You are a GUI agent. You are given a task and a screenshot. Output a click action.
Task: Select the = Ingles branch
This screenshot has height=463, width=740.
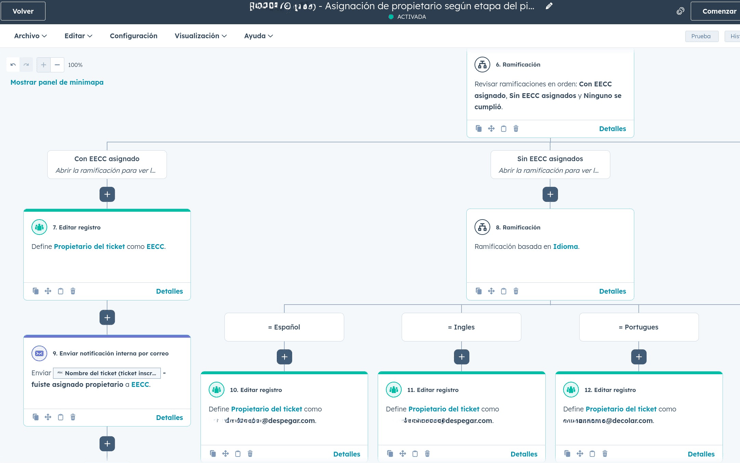pos(462,327)
